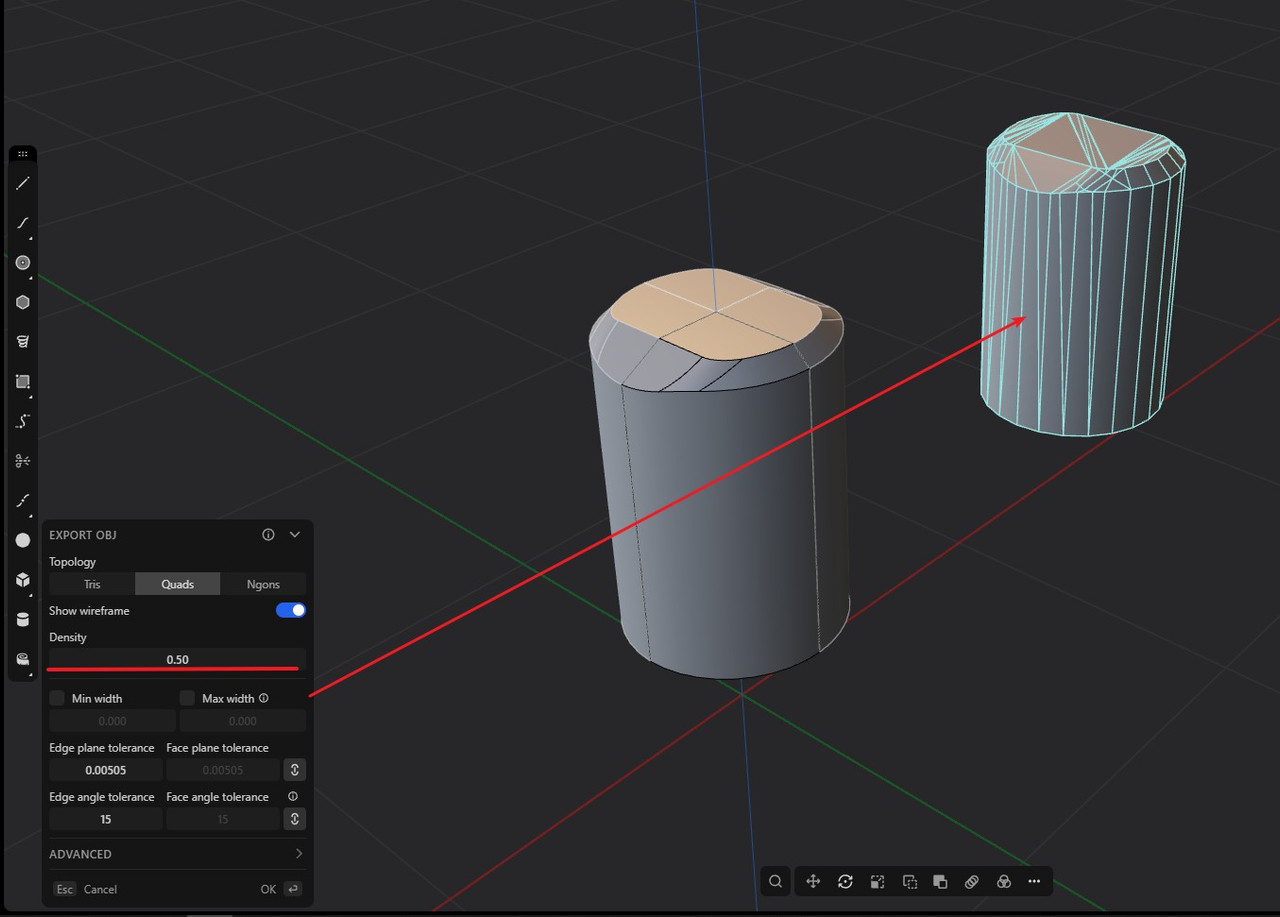Click the three overlapping circles icon
The image size is (1280, 917).
[1004, 881]
